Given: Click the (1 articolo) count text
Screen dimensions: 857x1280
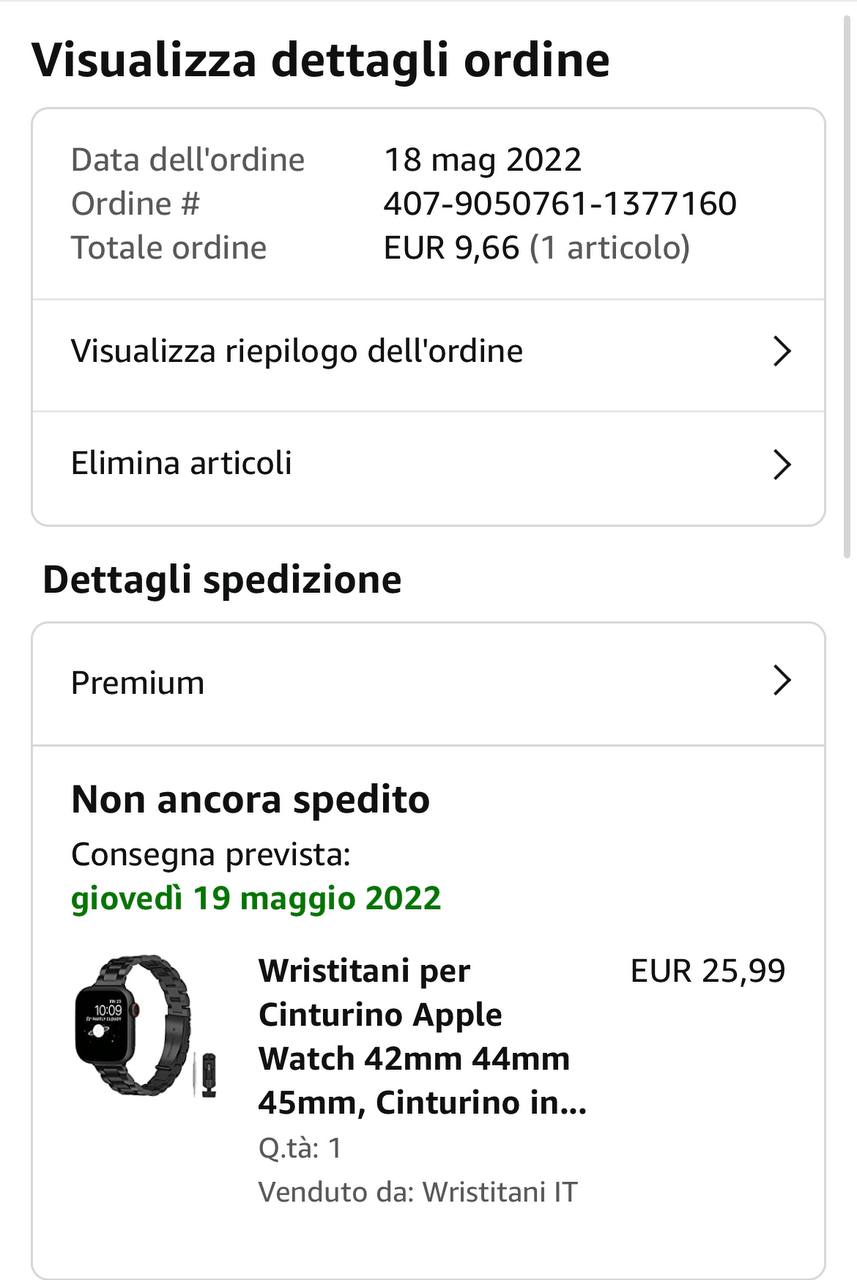Looking at the screenshot, I should coord(609,248).
